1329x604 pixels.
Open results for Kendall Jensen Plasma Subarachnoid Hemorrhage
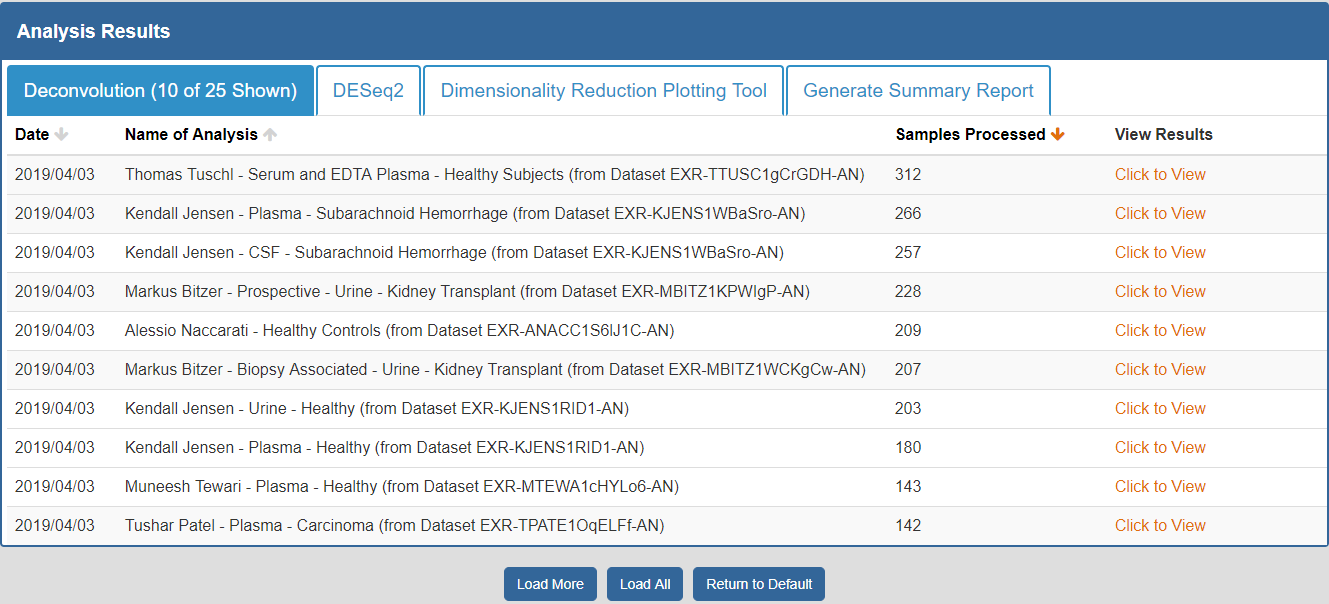coord(1160,213)
